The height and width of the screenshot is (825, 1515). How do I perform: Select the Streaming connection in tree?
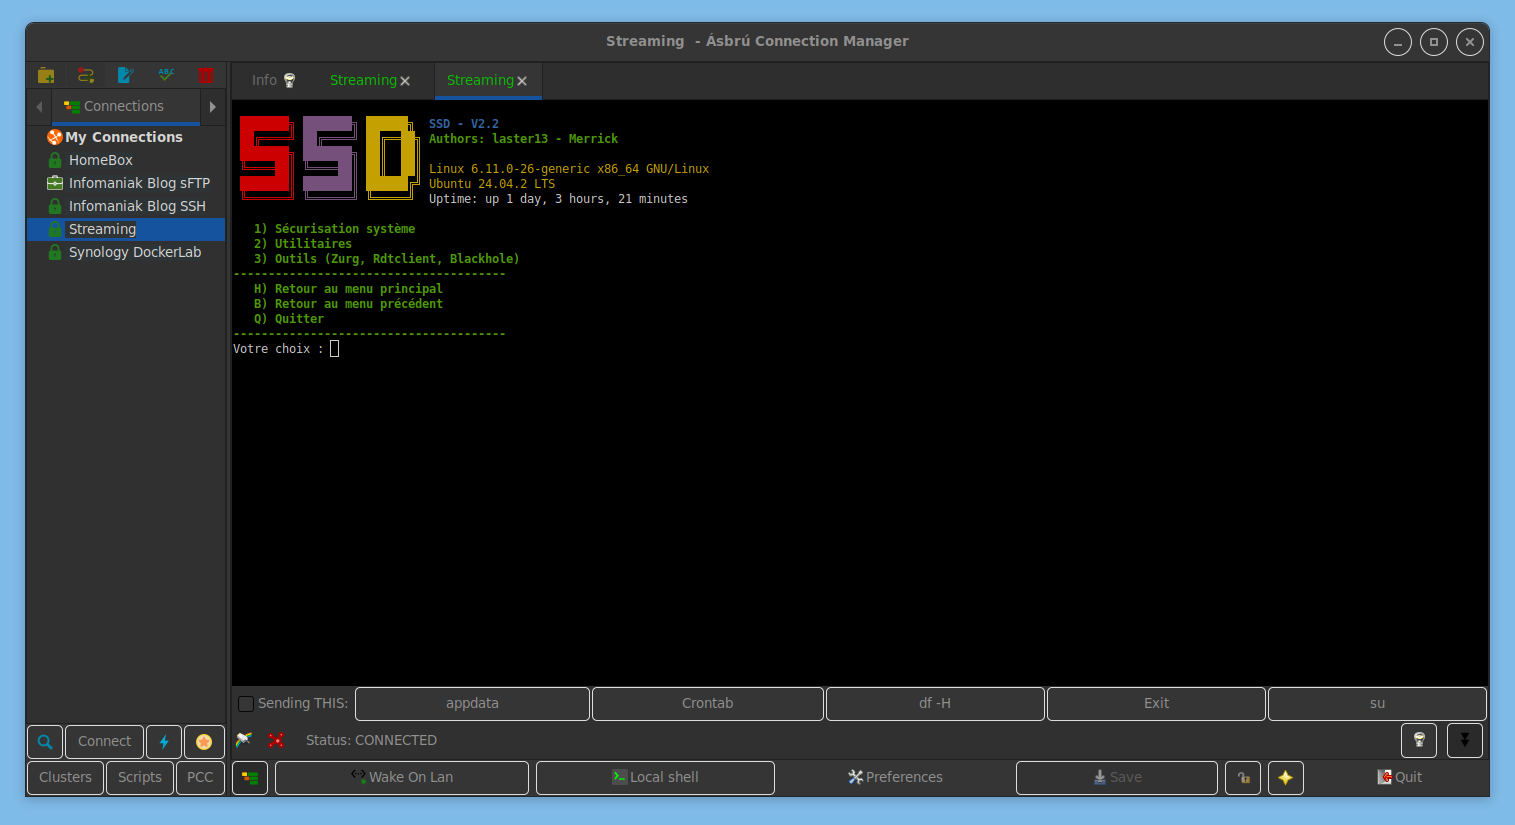pyautogui.click(x=126, y=229)
